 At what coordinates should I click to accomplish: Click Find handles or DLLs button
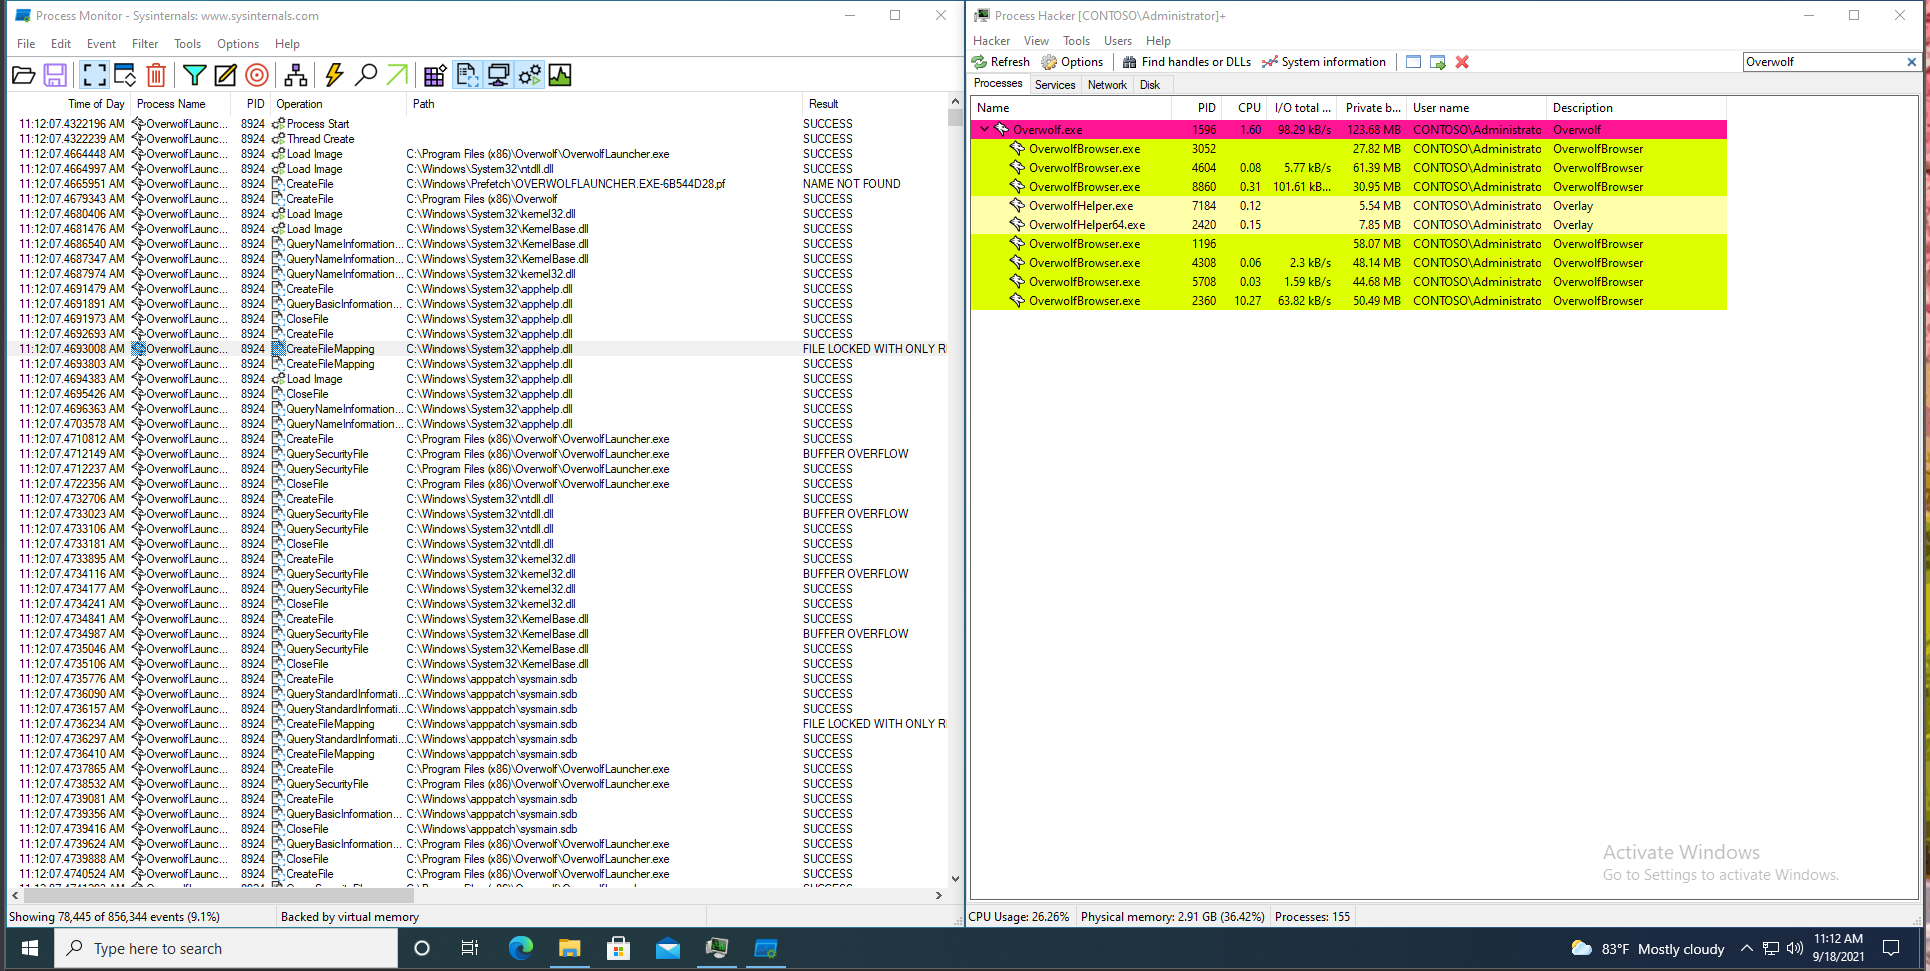click(1187, 62)
